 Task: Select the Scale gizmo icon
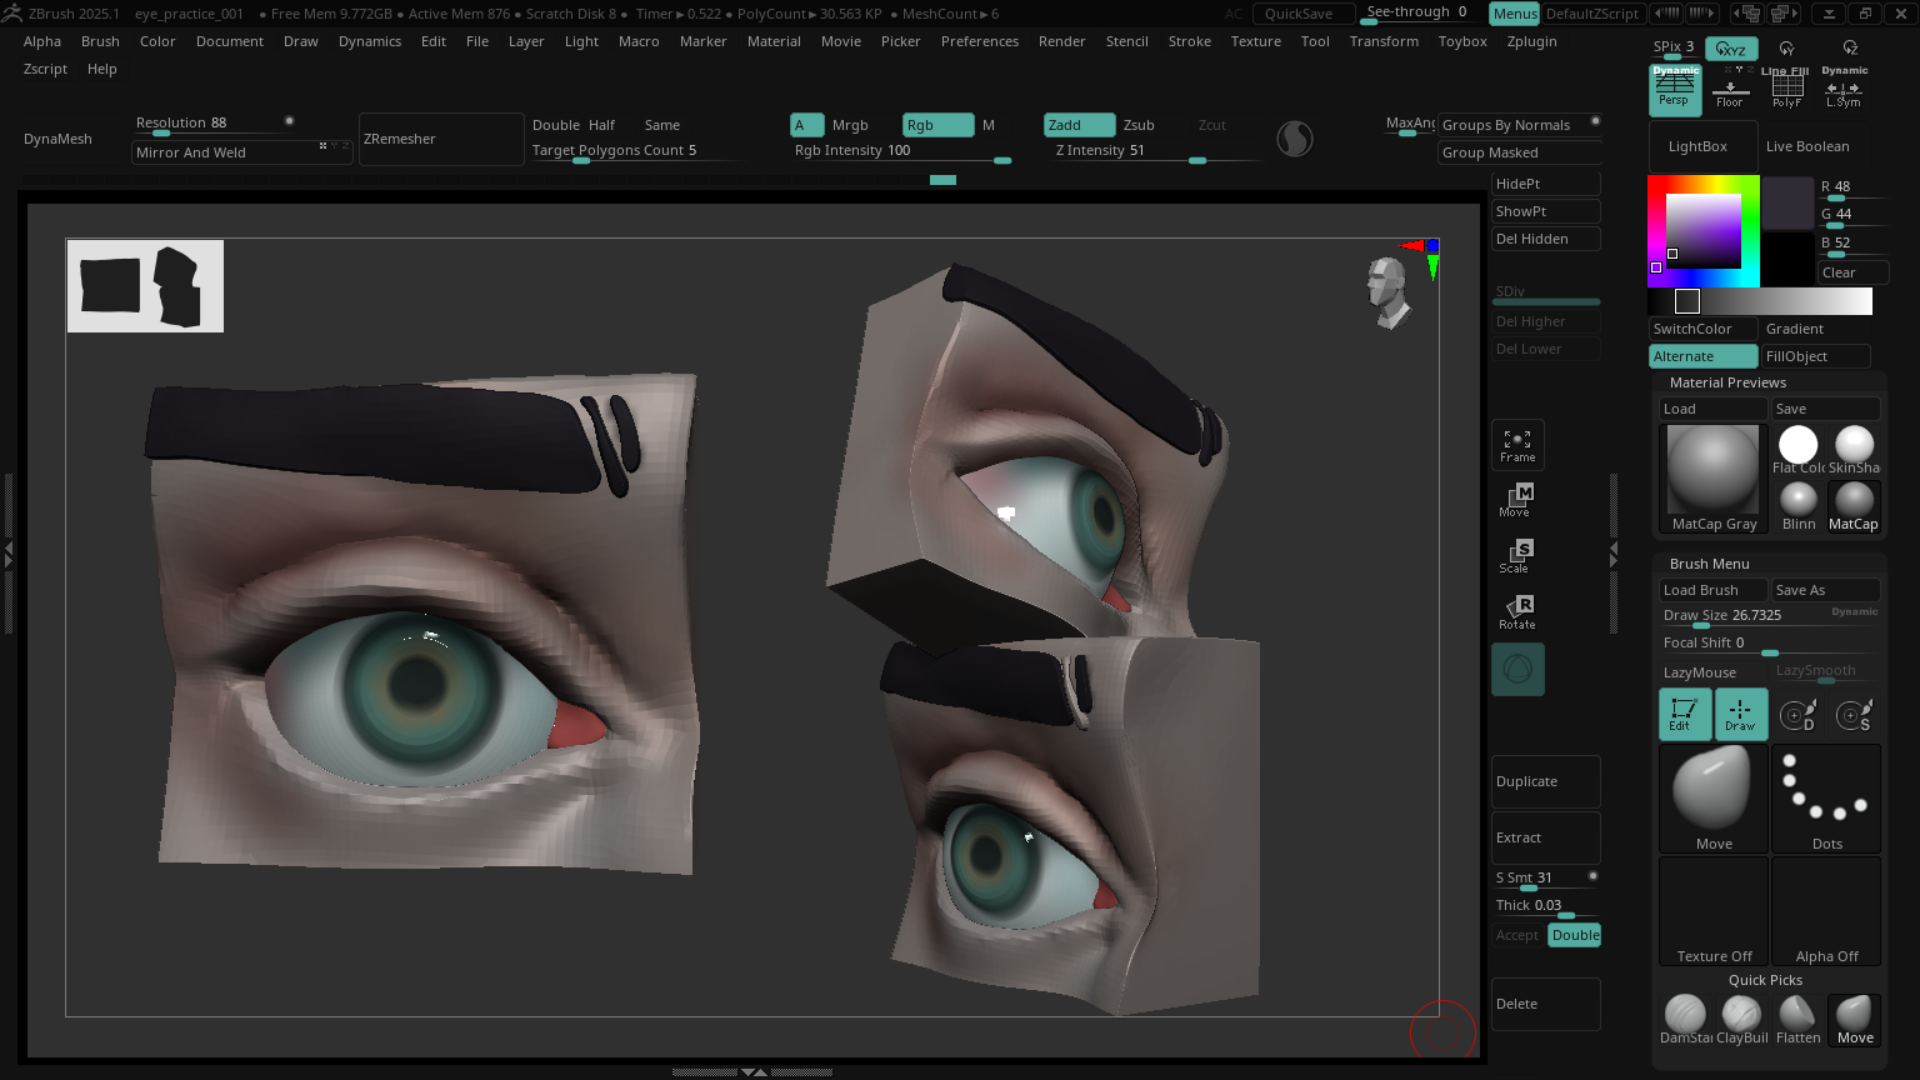[x=1517, y=555]
